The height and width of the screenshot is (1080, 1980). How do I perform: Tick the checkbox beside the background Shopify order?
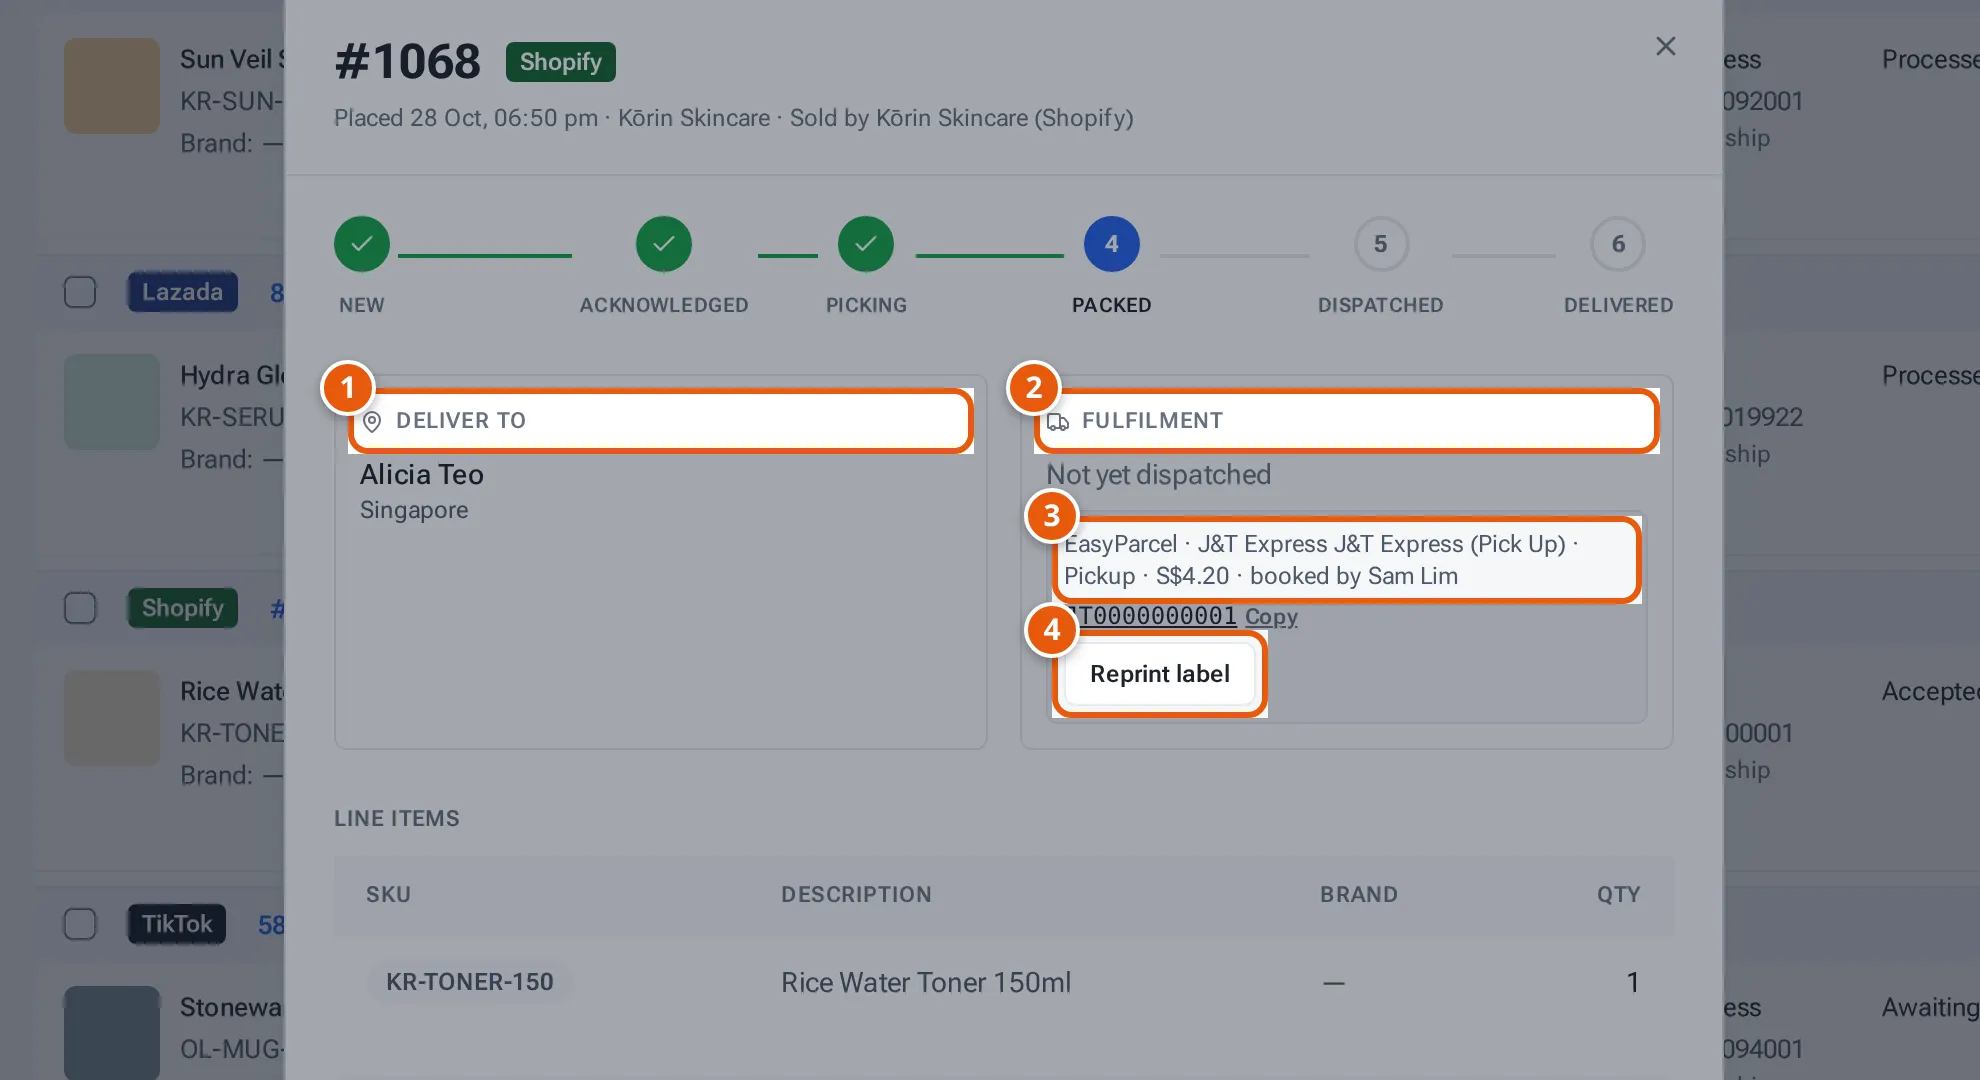coord(80,608)
